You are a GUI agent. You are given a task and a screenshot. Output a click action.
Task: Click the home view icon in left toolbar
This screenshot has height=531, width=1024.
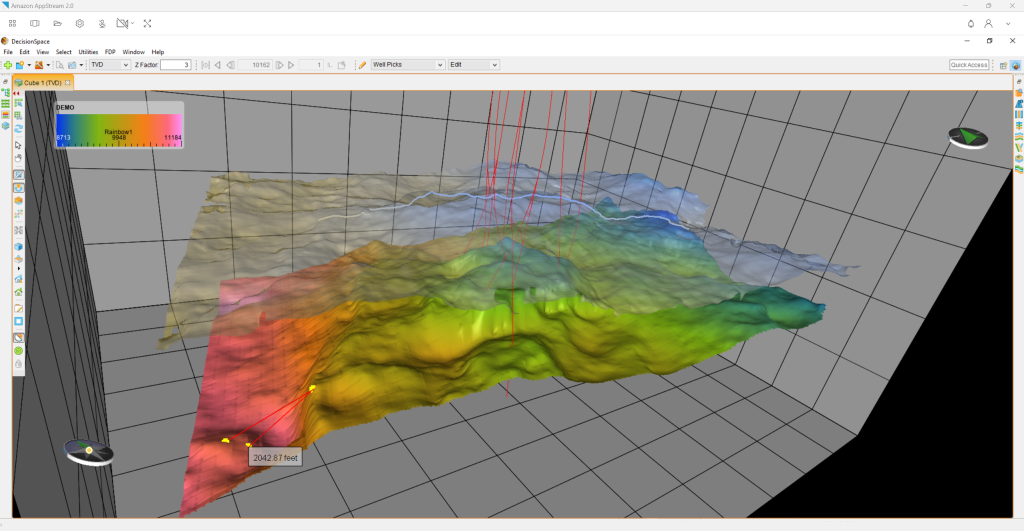tap(18, 279)
